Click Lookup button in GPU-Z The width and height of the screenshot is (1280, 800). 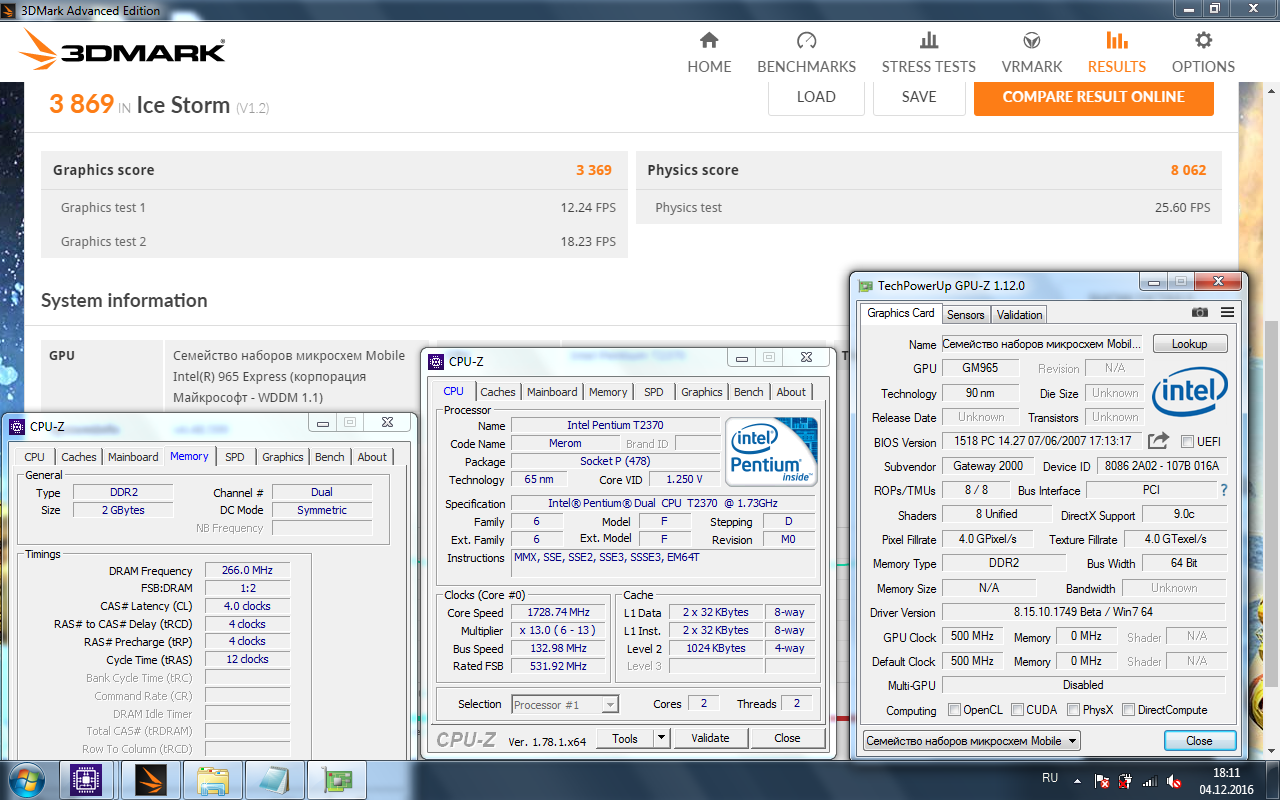point(1190,343)
